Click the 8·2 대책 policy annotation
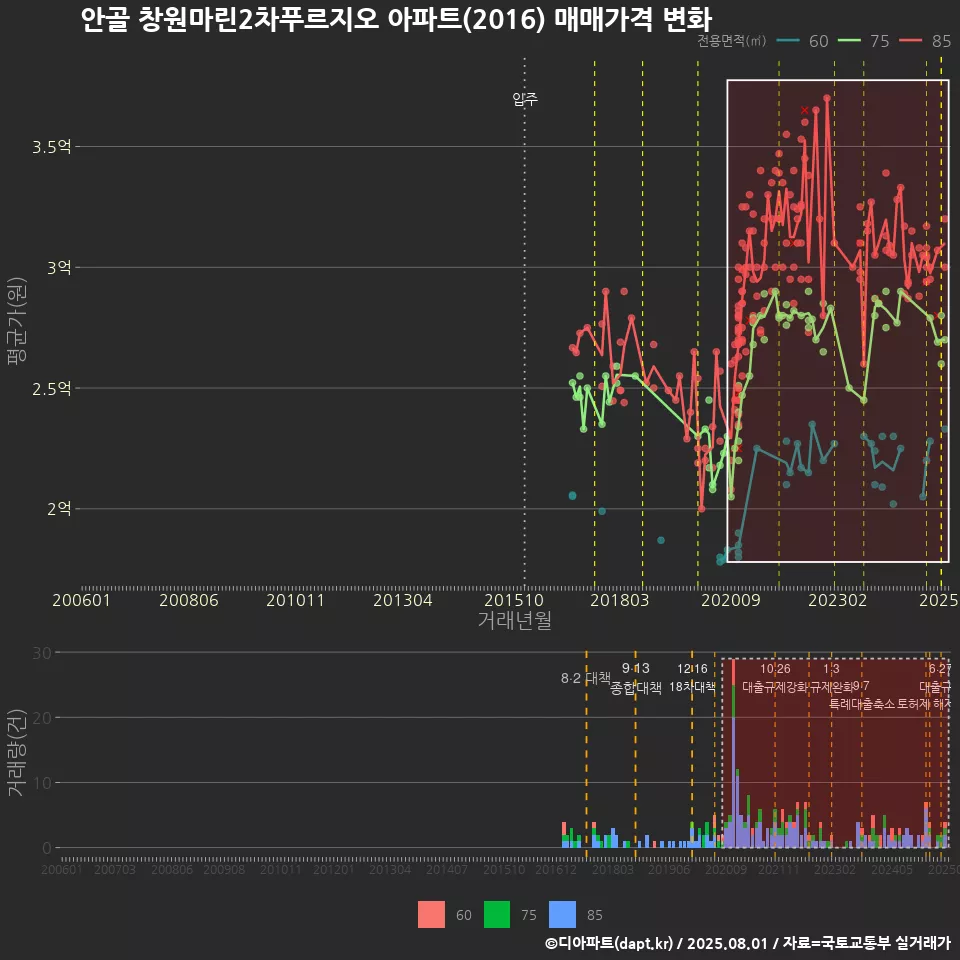The height and width of the screenshot is (960, 960). point(585,678)
